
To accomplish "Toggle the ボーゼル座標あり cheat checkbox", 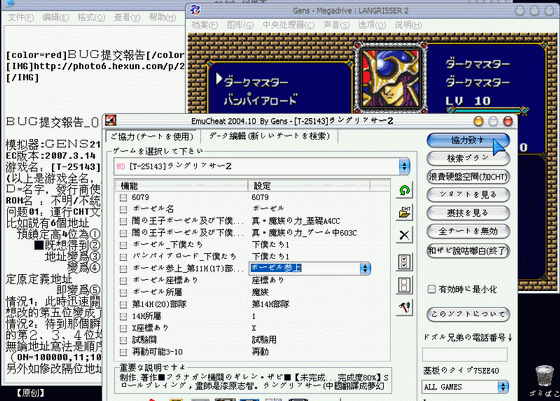I will (x=123, y=281).
